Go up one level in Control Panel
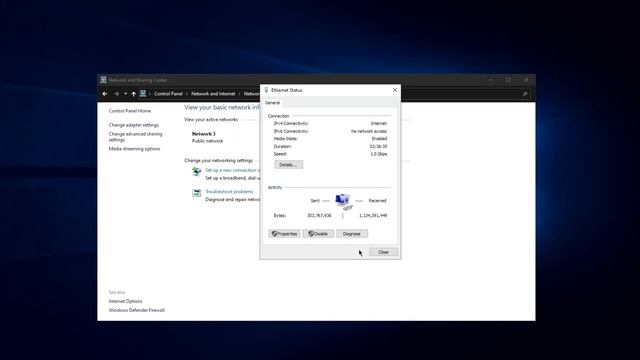 133,94
